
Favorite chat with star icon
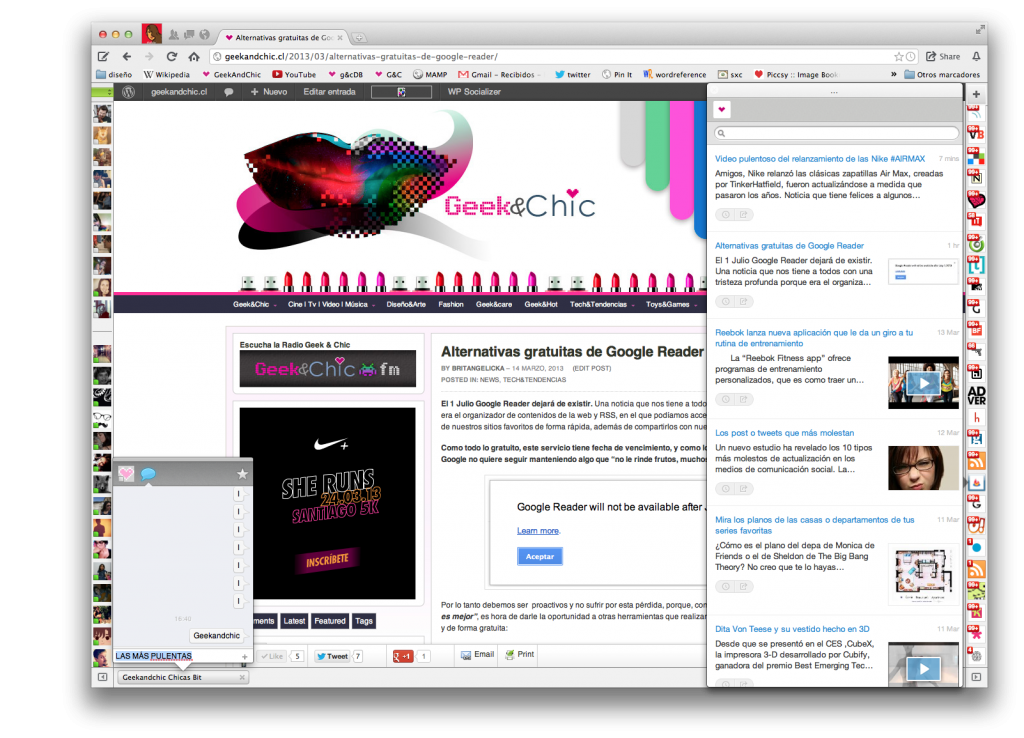coord(242,474)
